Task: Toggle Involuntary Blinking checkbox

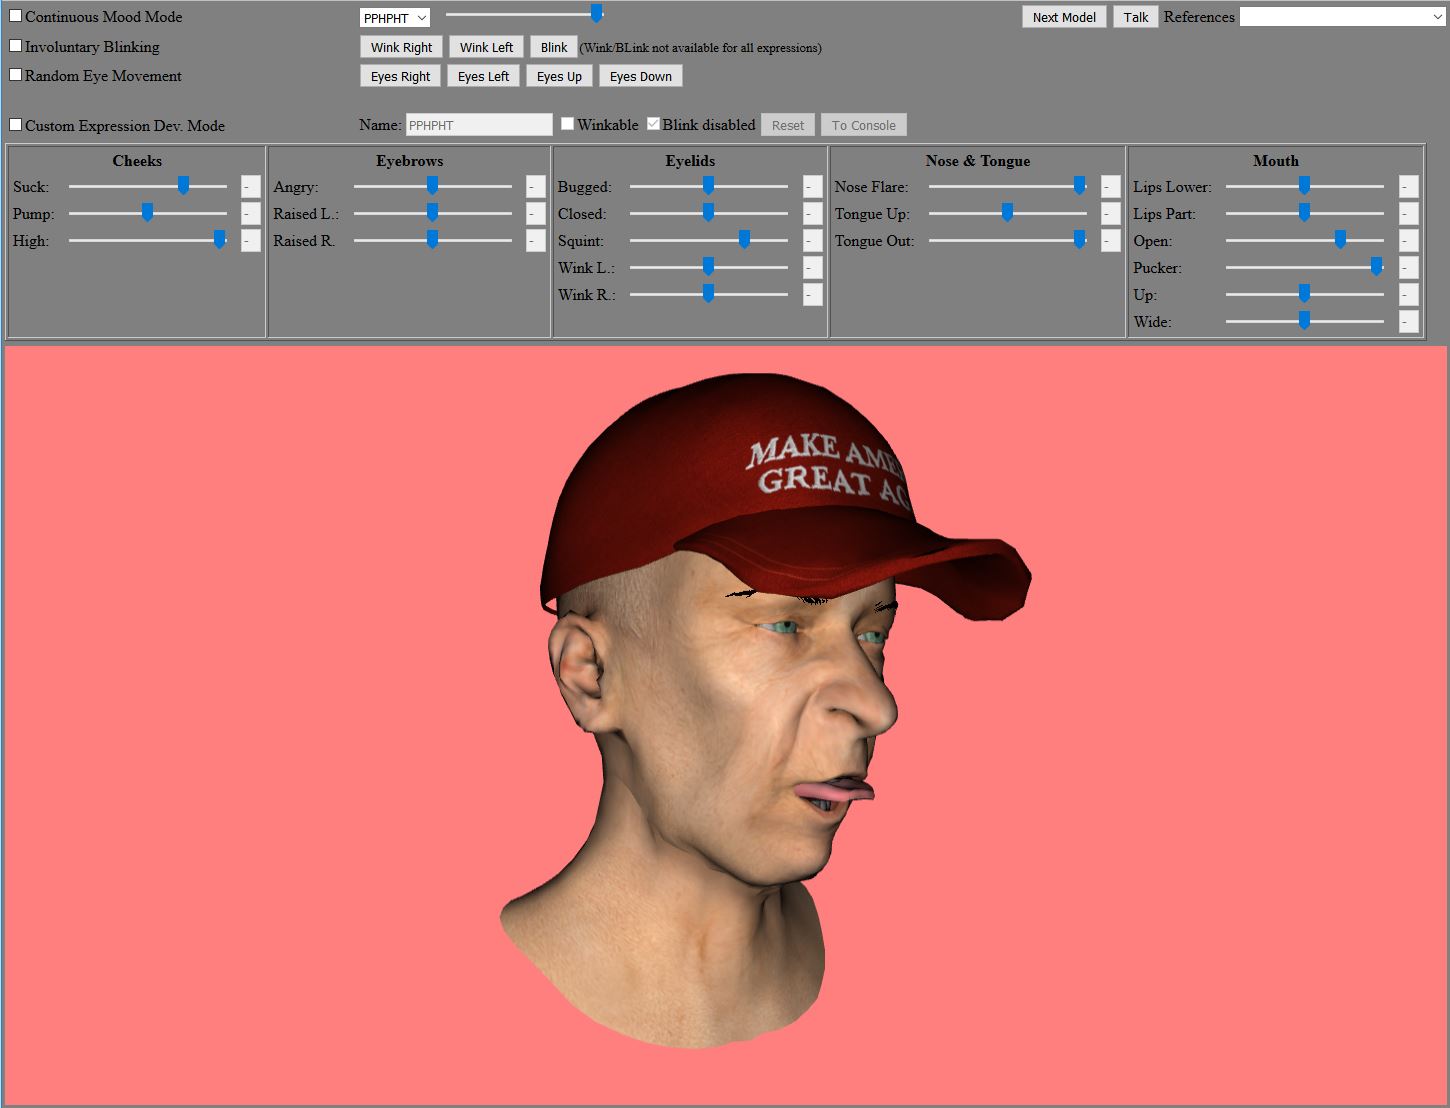Action: click(x=16, y=46)
